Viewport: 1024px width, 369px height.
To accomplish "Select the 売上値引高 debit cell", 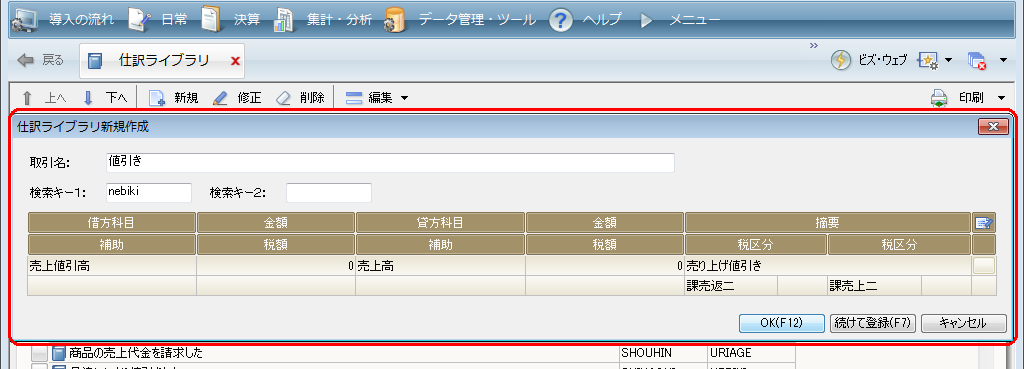I will point(111,266).
